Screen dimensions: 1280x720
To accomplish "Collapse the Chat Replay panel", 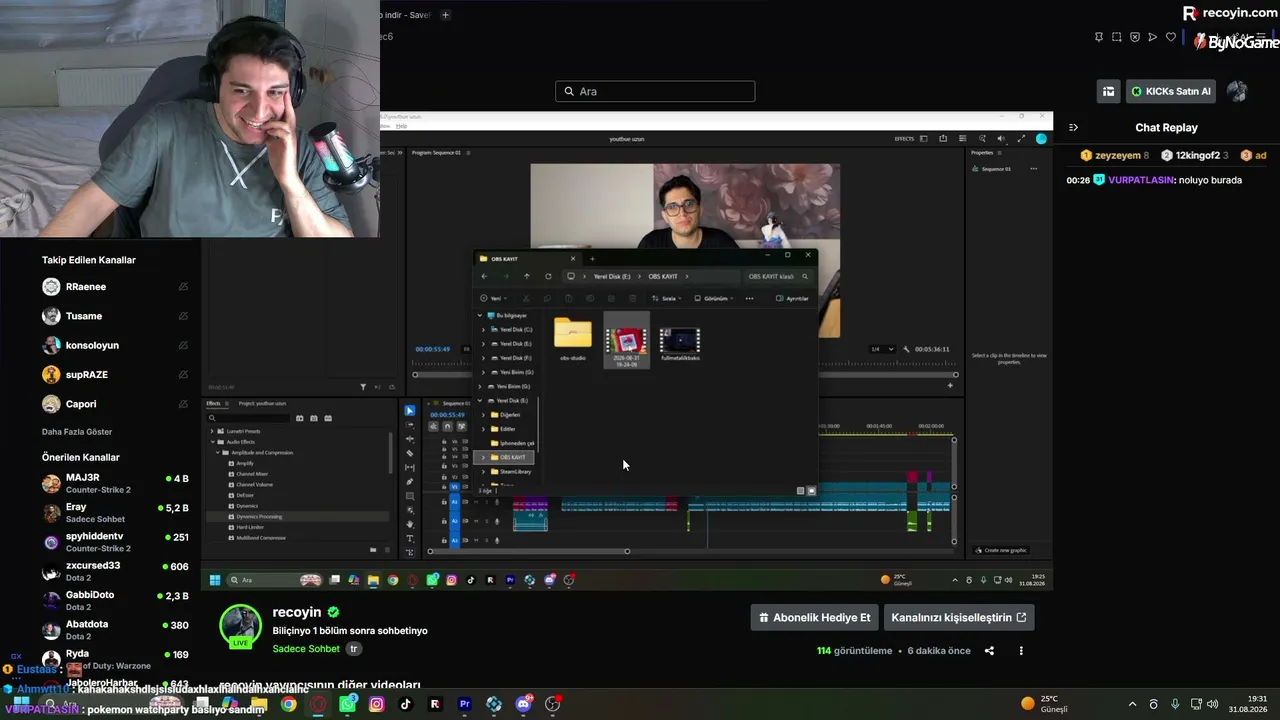I will pyautogui.click(x=1073, y=128).
